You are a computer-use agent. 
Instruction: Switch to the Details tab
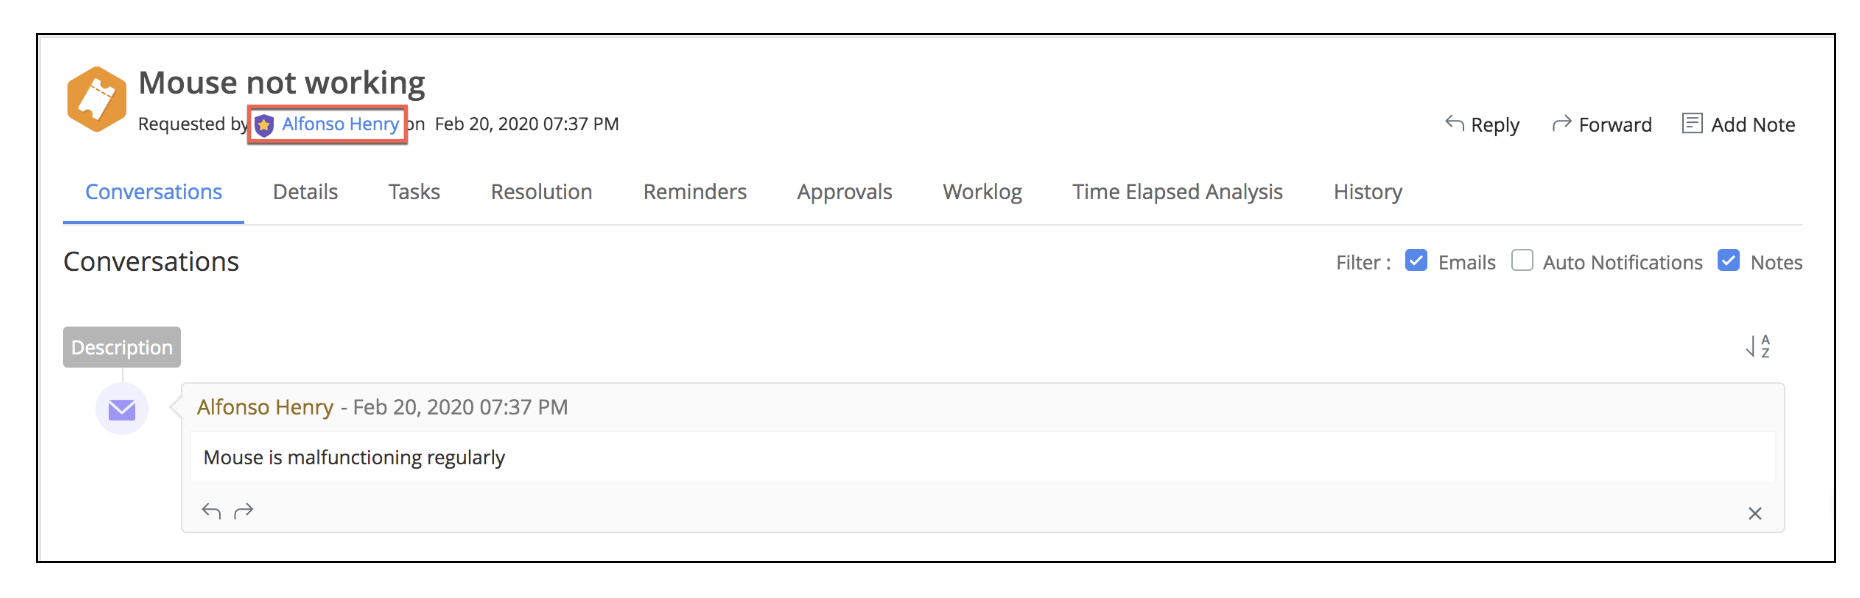click(x=305, y=192)
